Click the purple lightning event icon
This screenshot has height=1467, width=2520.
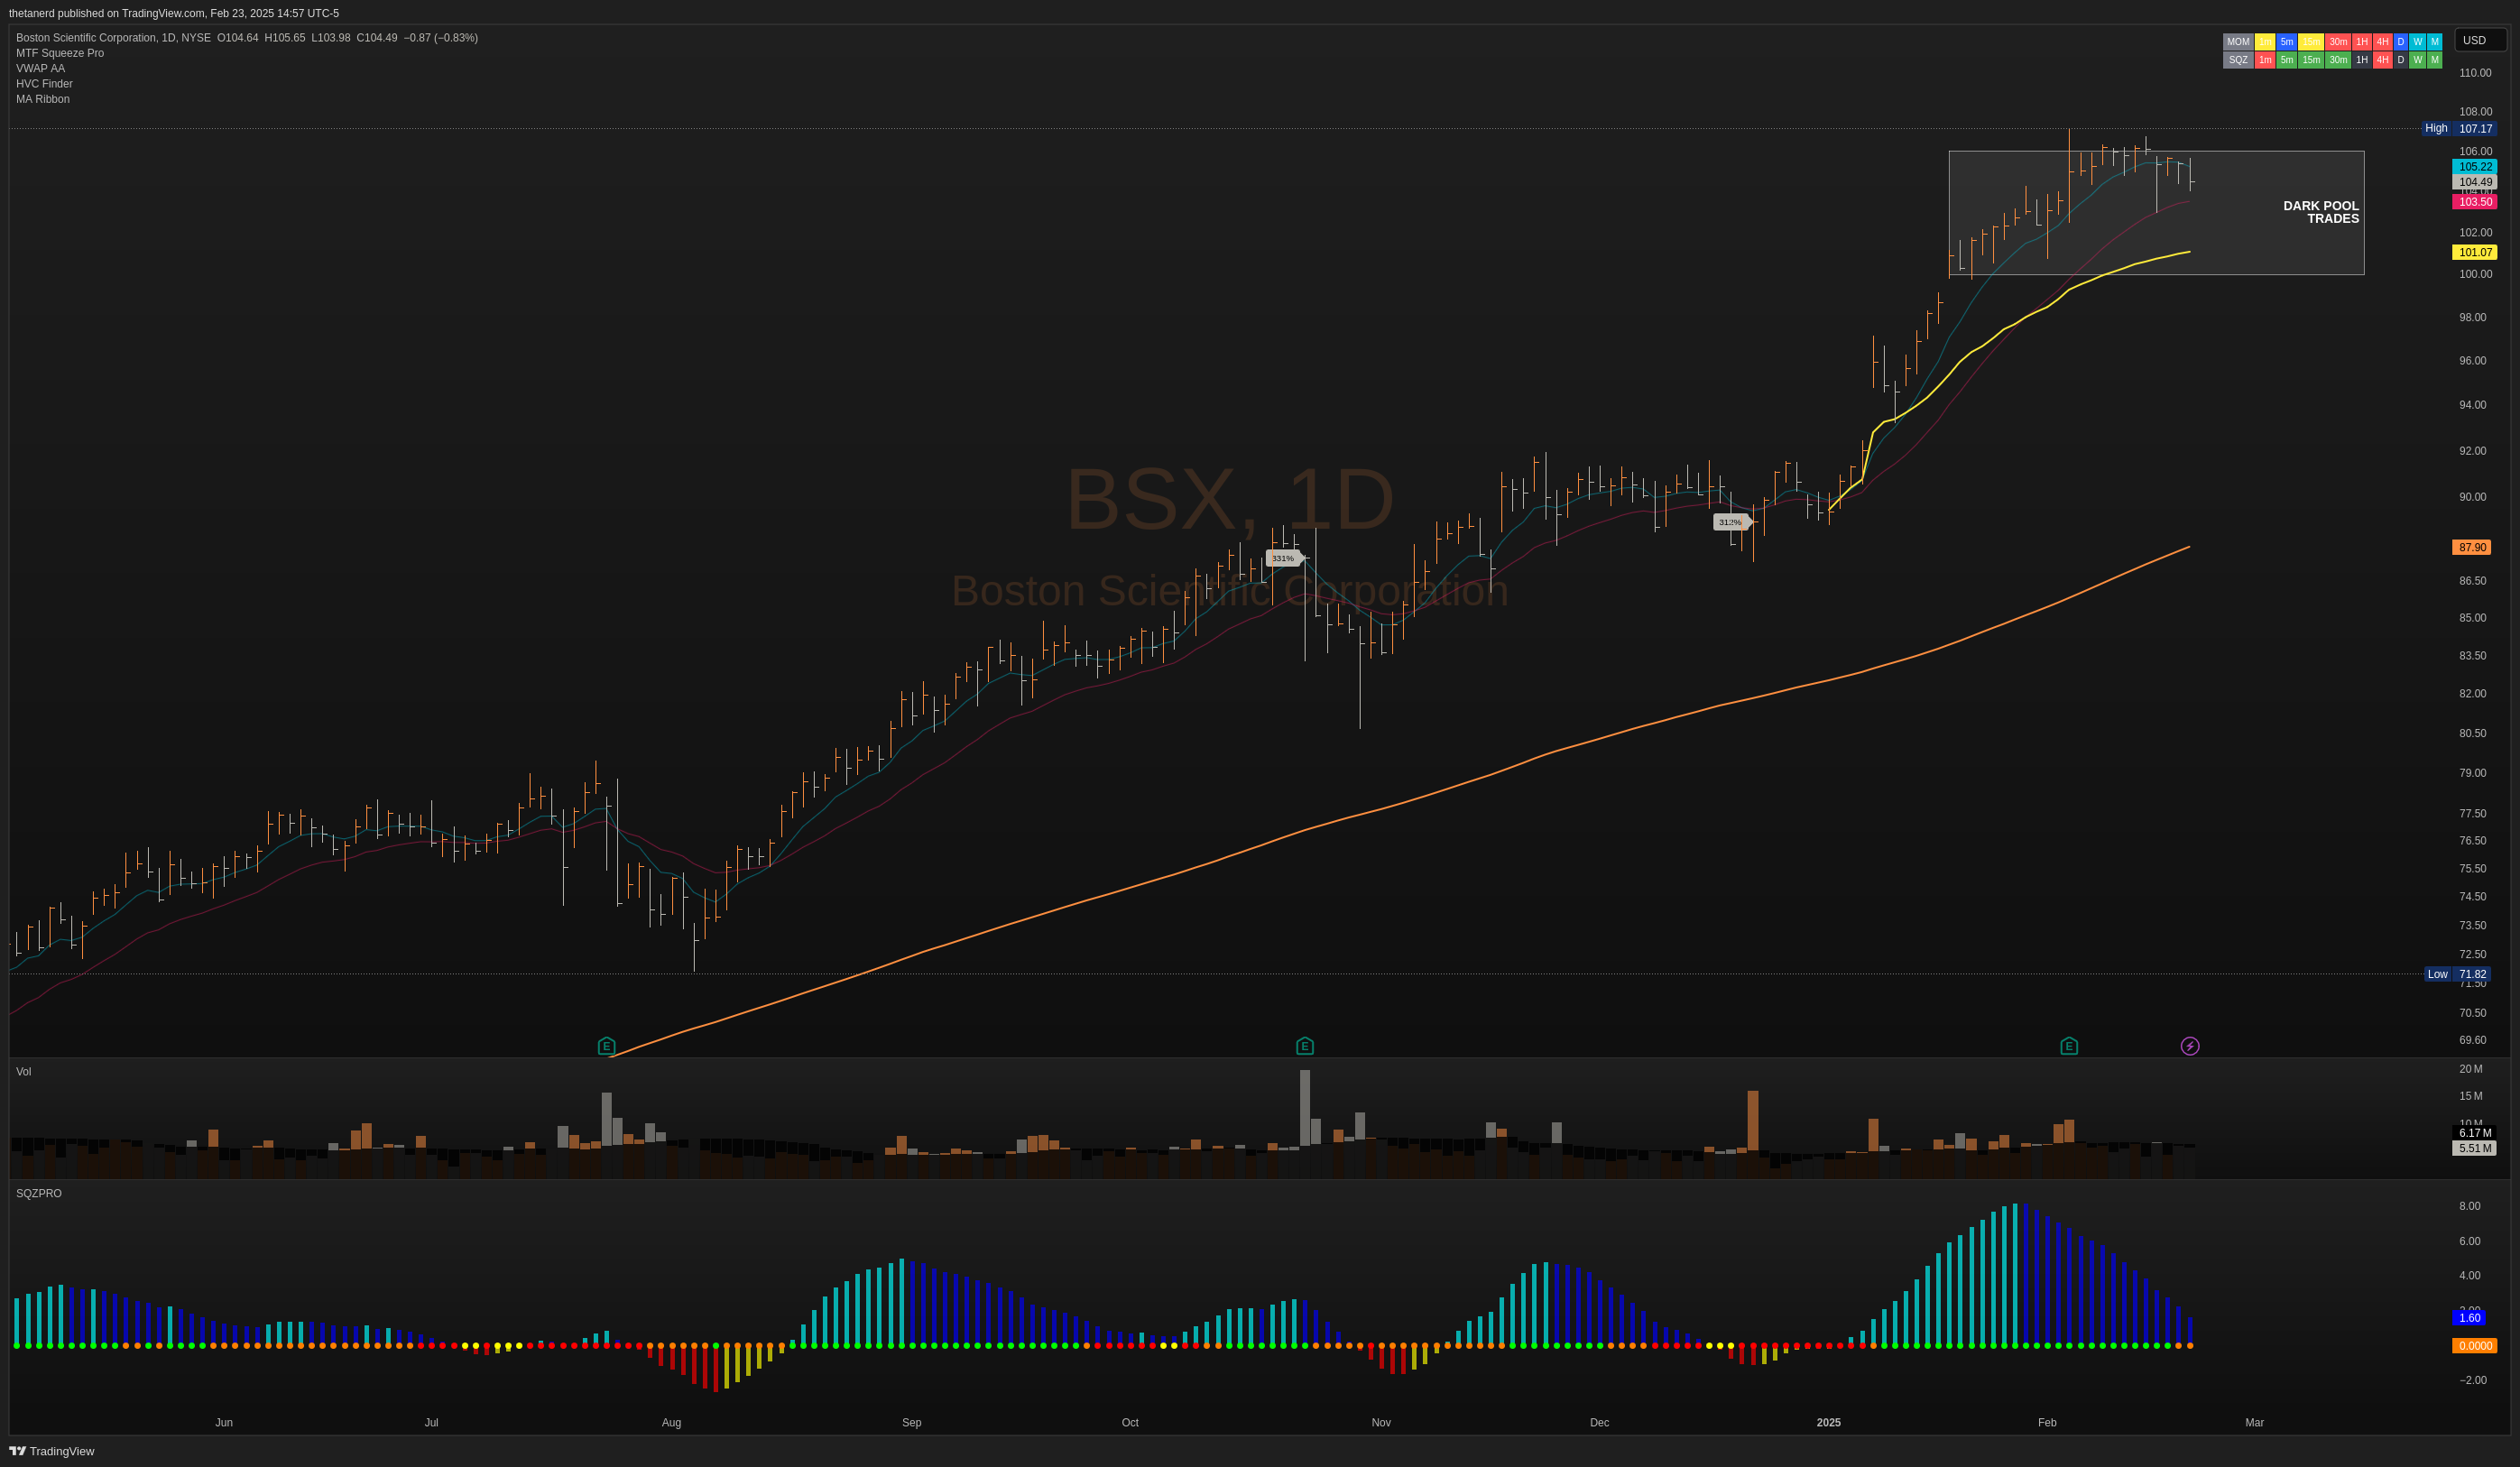(x=2190, y=1046)
